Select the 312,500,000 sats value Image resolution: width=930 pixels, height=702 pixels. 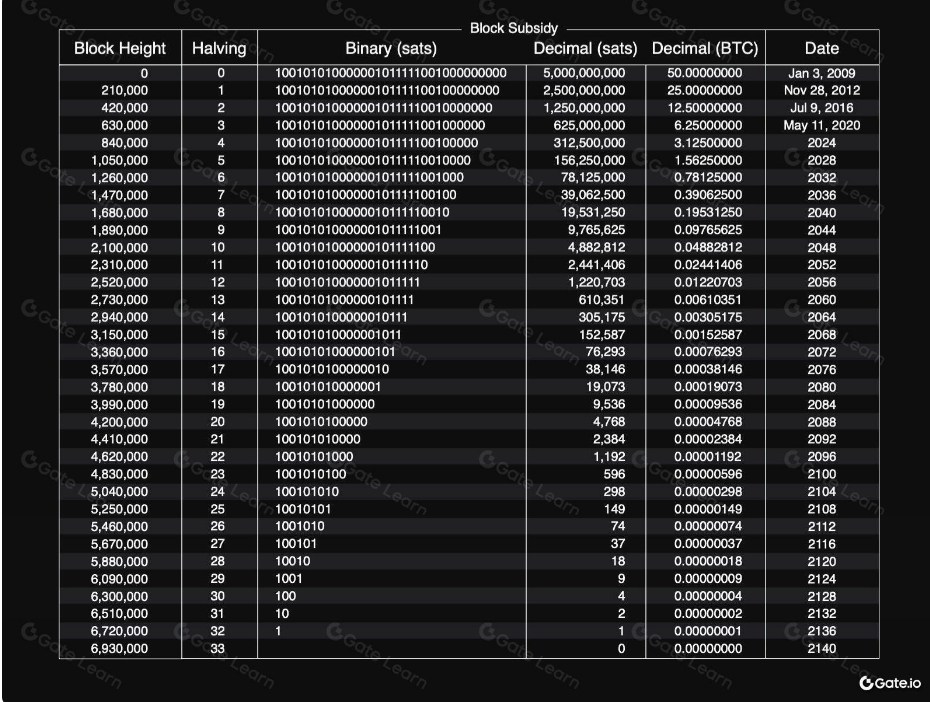click(589, 143)
